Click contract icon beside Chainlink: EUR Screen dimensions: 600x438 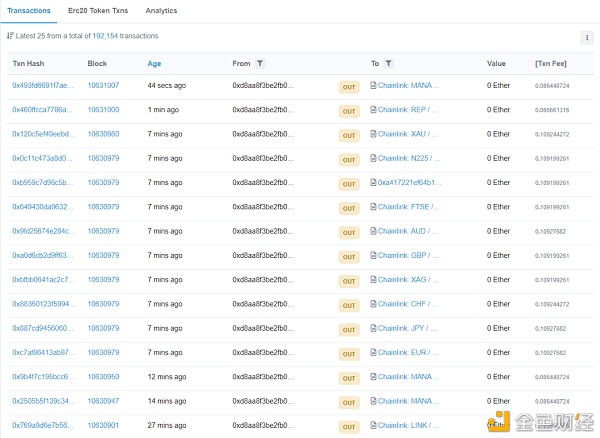pos(373,352)
